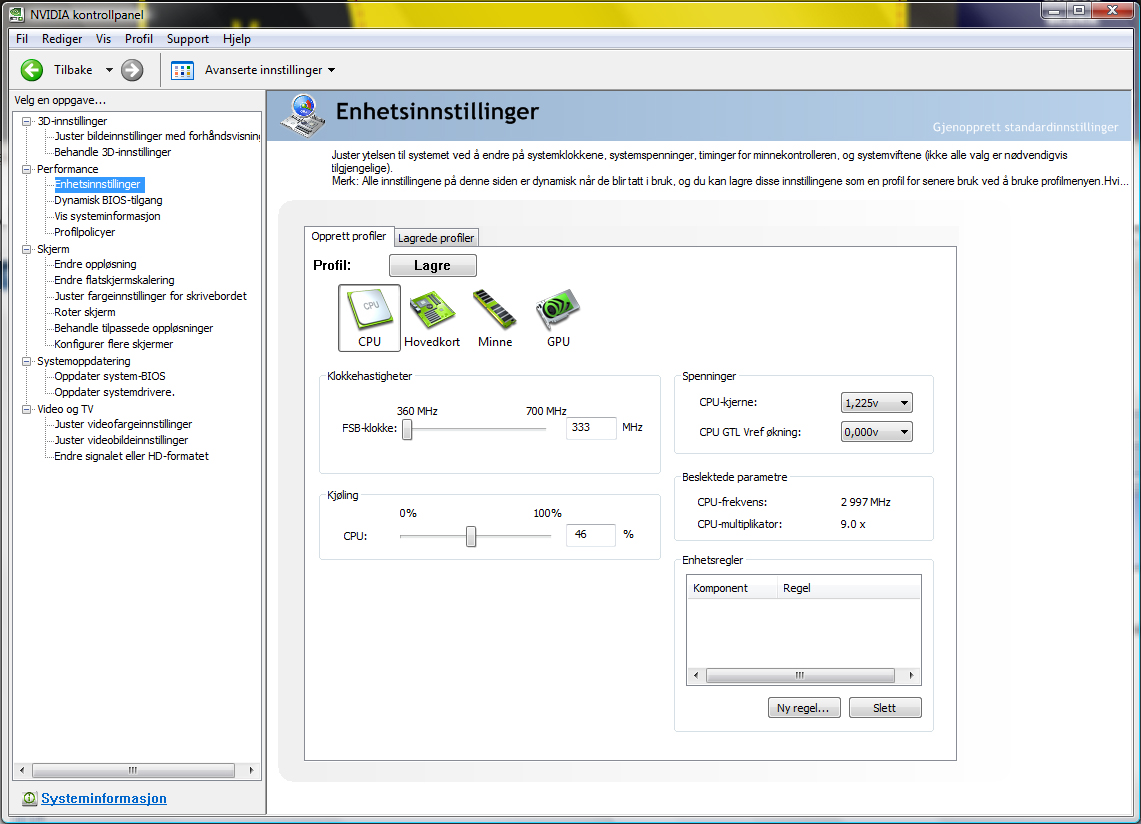
Task: Open the Profil menu
Action: tap(138, 39)
